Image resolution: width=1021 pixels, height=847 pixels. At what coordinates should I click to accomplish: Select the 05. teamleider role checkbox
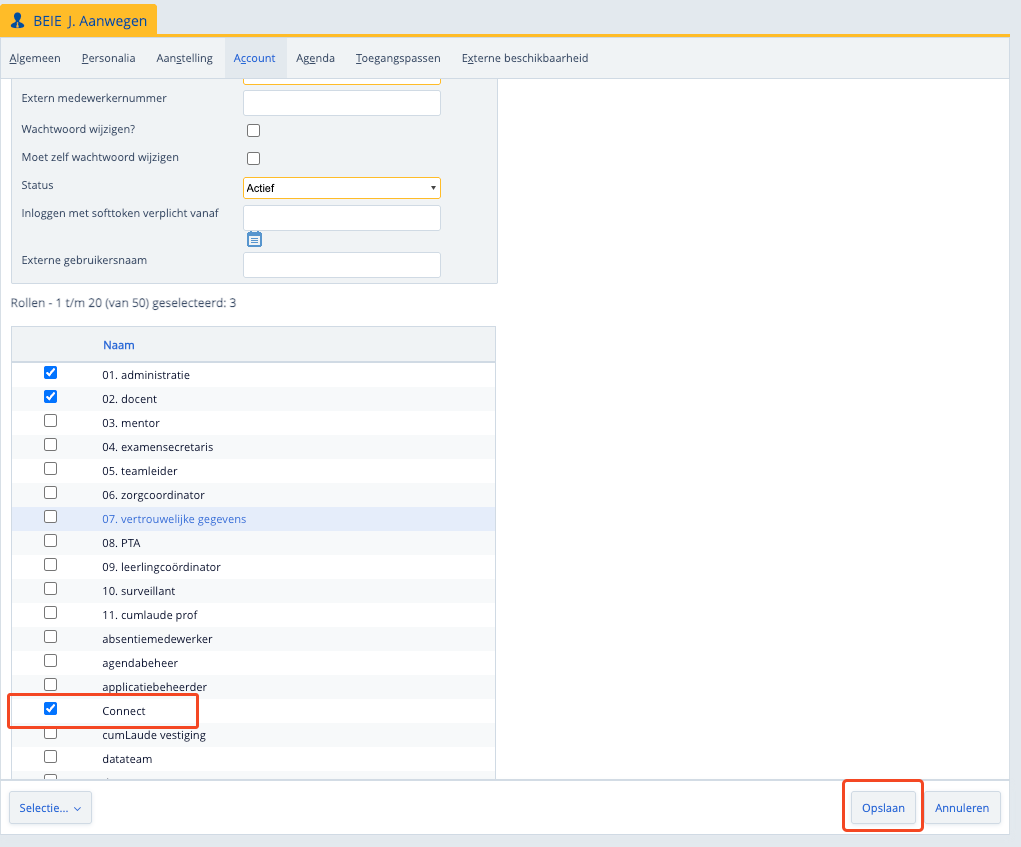pyautogui.click(x=51, y=469)
